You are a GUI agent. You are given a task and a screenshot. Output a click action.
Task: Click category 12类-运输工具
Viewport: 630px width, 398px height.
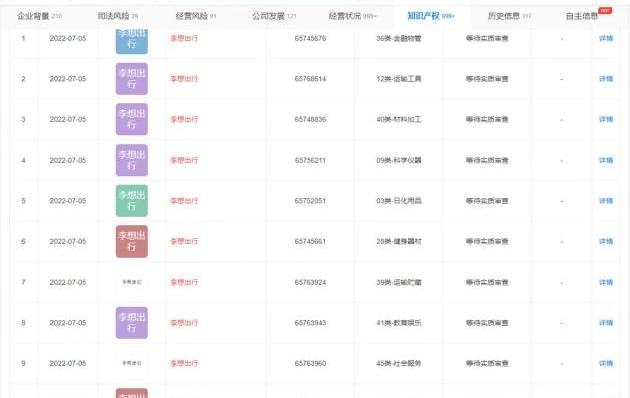(x=399, y=79)
